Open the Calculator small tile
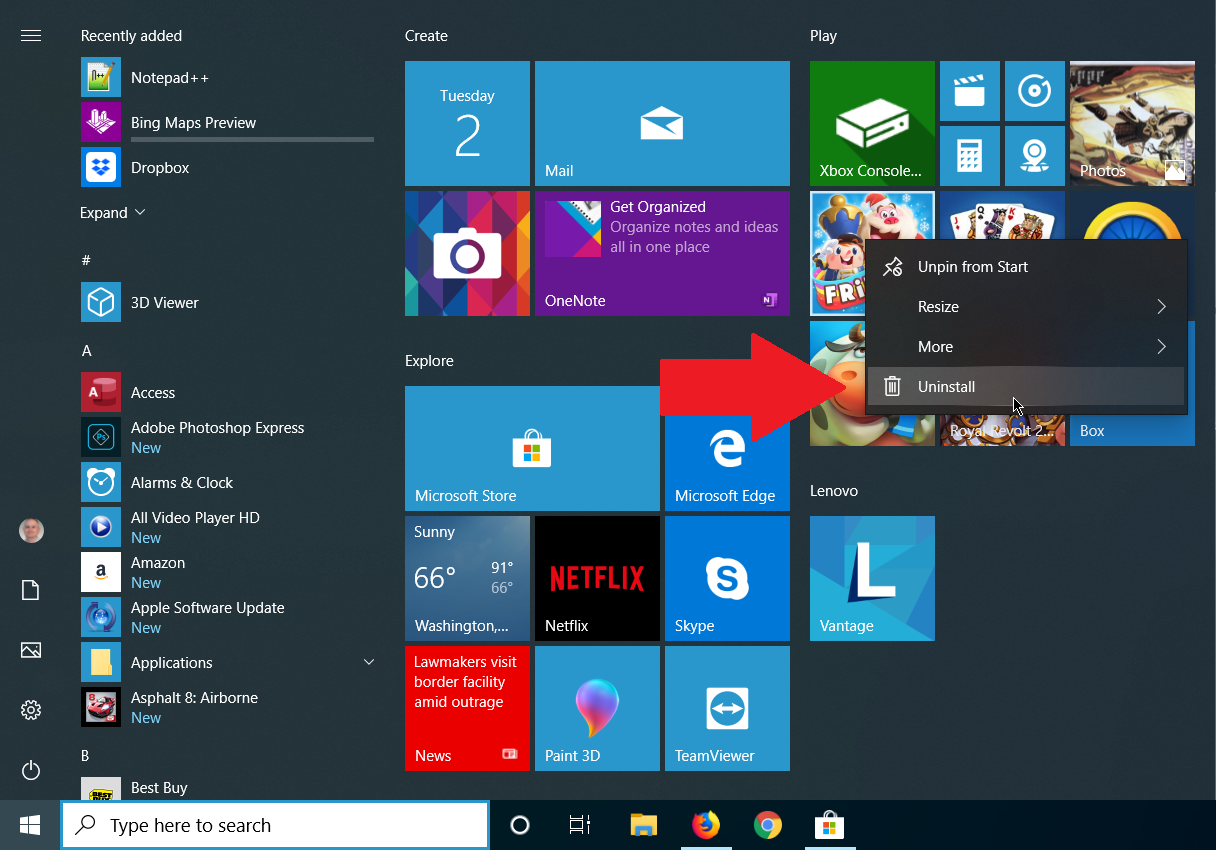 click(970, 156)
